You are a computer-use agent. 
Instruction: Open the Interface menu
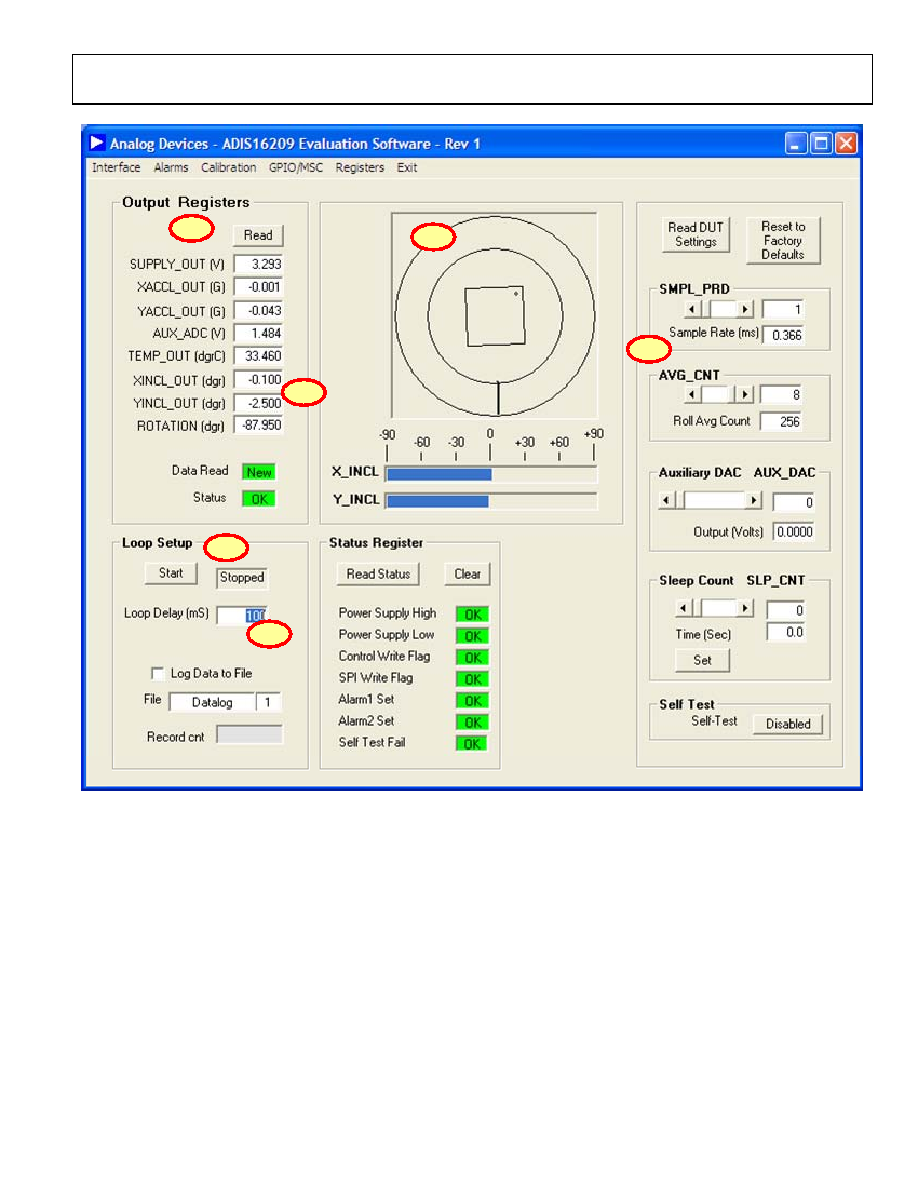116,167
